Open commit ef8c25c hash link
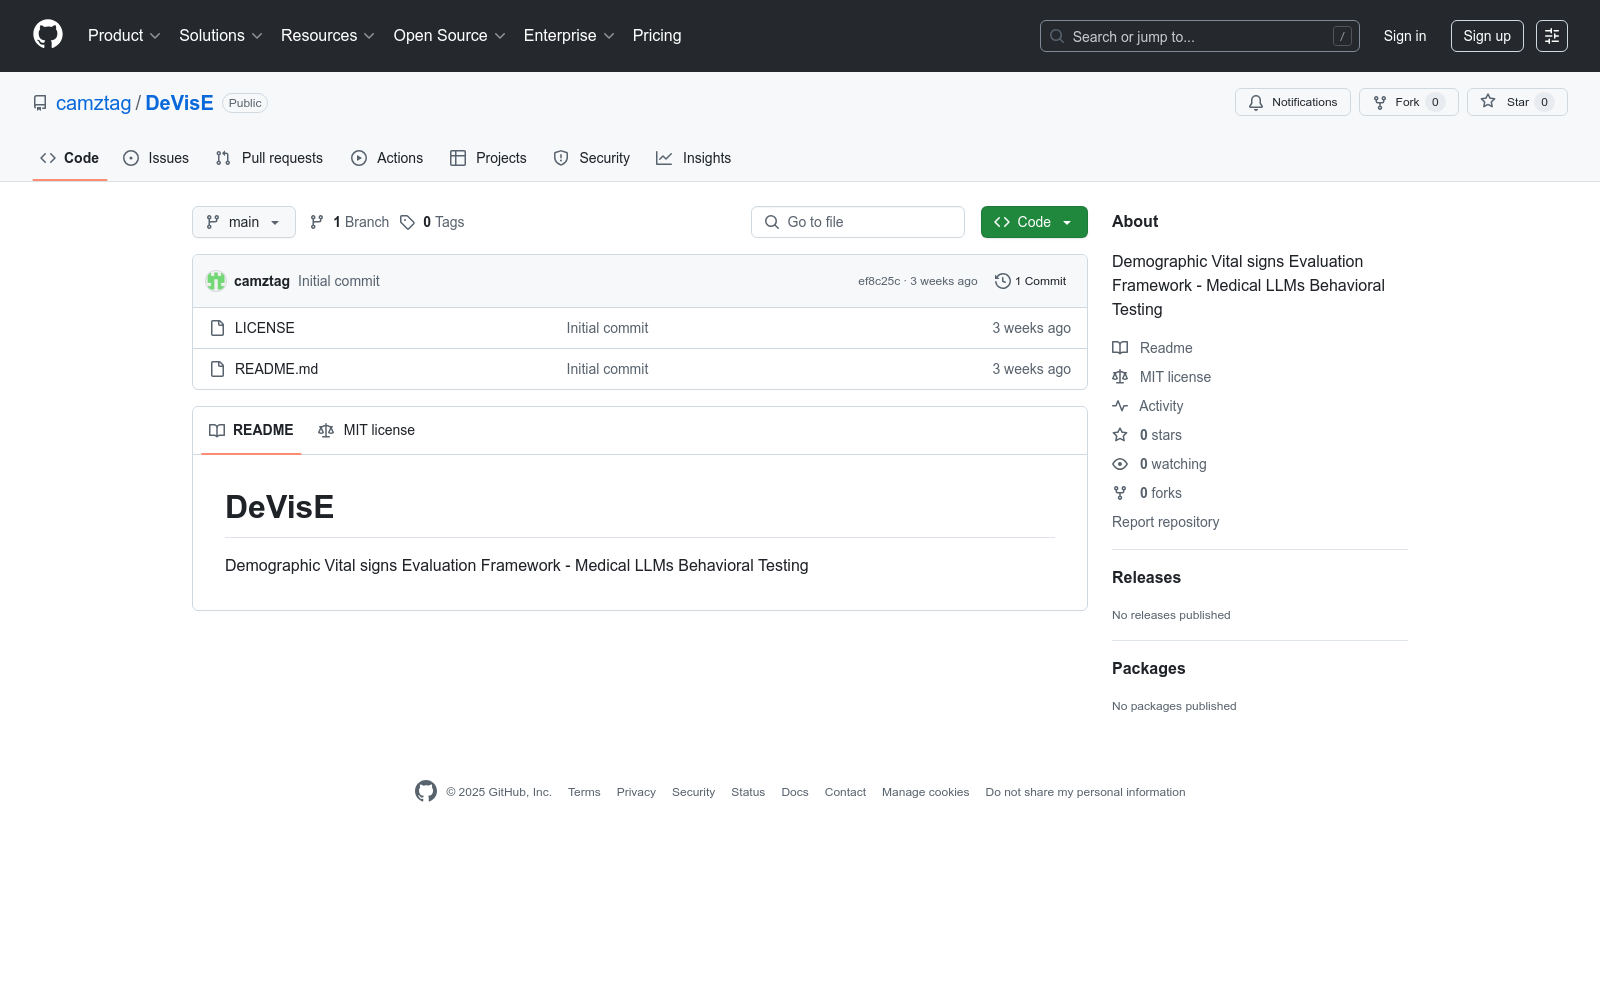The image size is (1600, 1000). point(879,281)
